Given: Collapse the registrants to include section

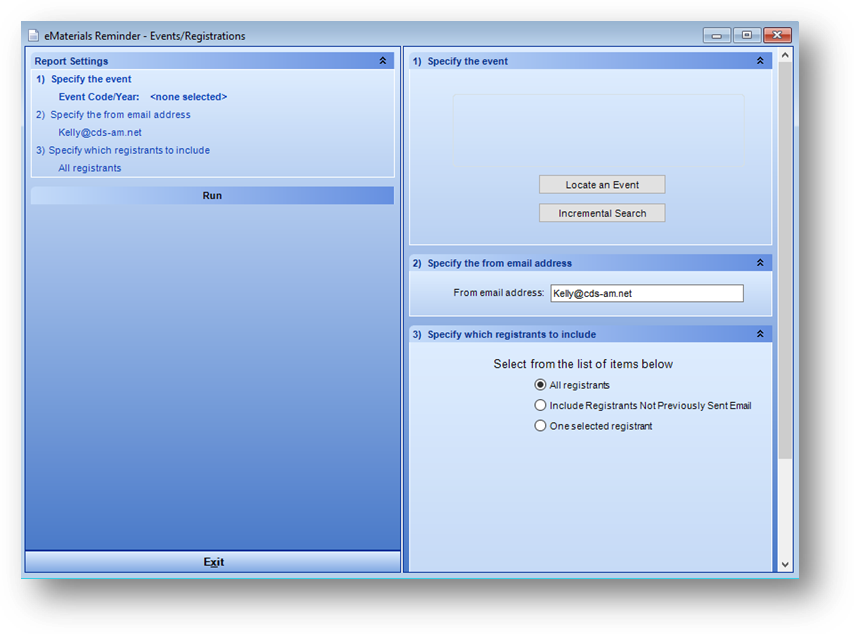Looking at the screenshot, I should pyautogui.click(x=760, y=334).
